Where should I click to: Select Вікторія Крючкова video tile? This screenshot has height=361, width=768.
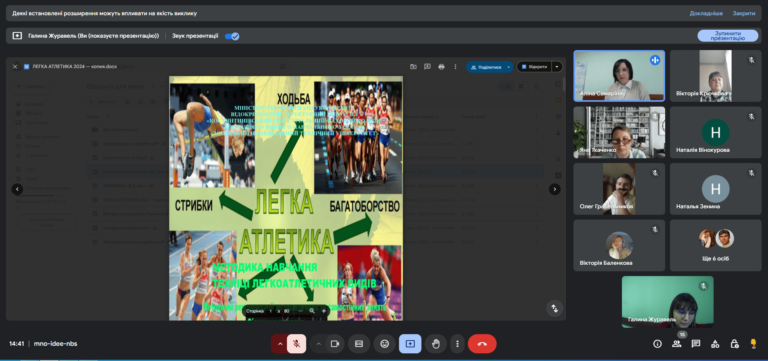[715, 76]
